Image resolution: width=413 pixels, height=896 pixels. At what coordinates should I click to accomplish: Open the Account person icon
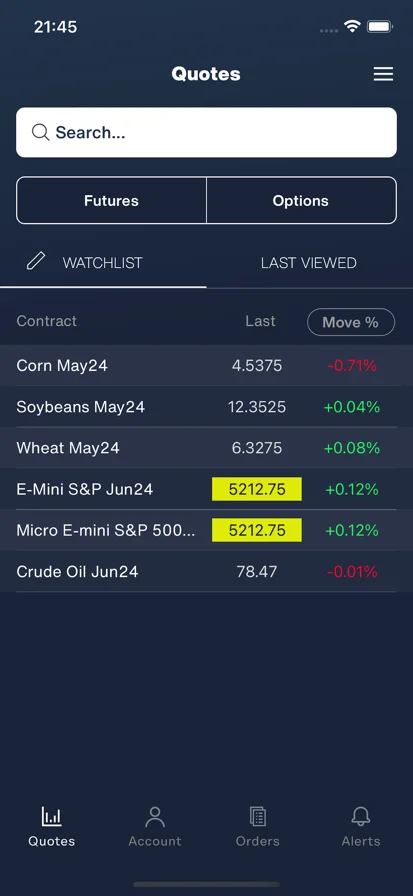(155, 817)
